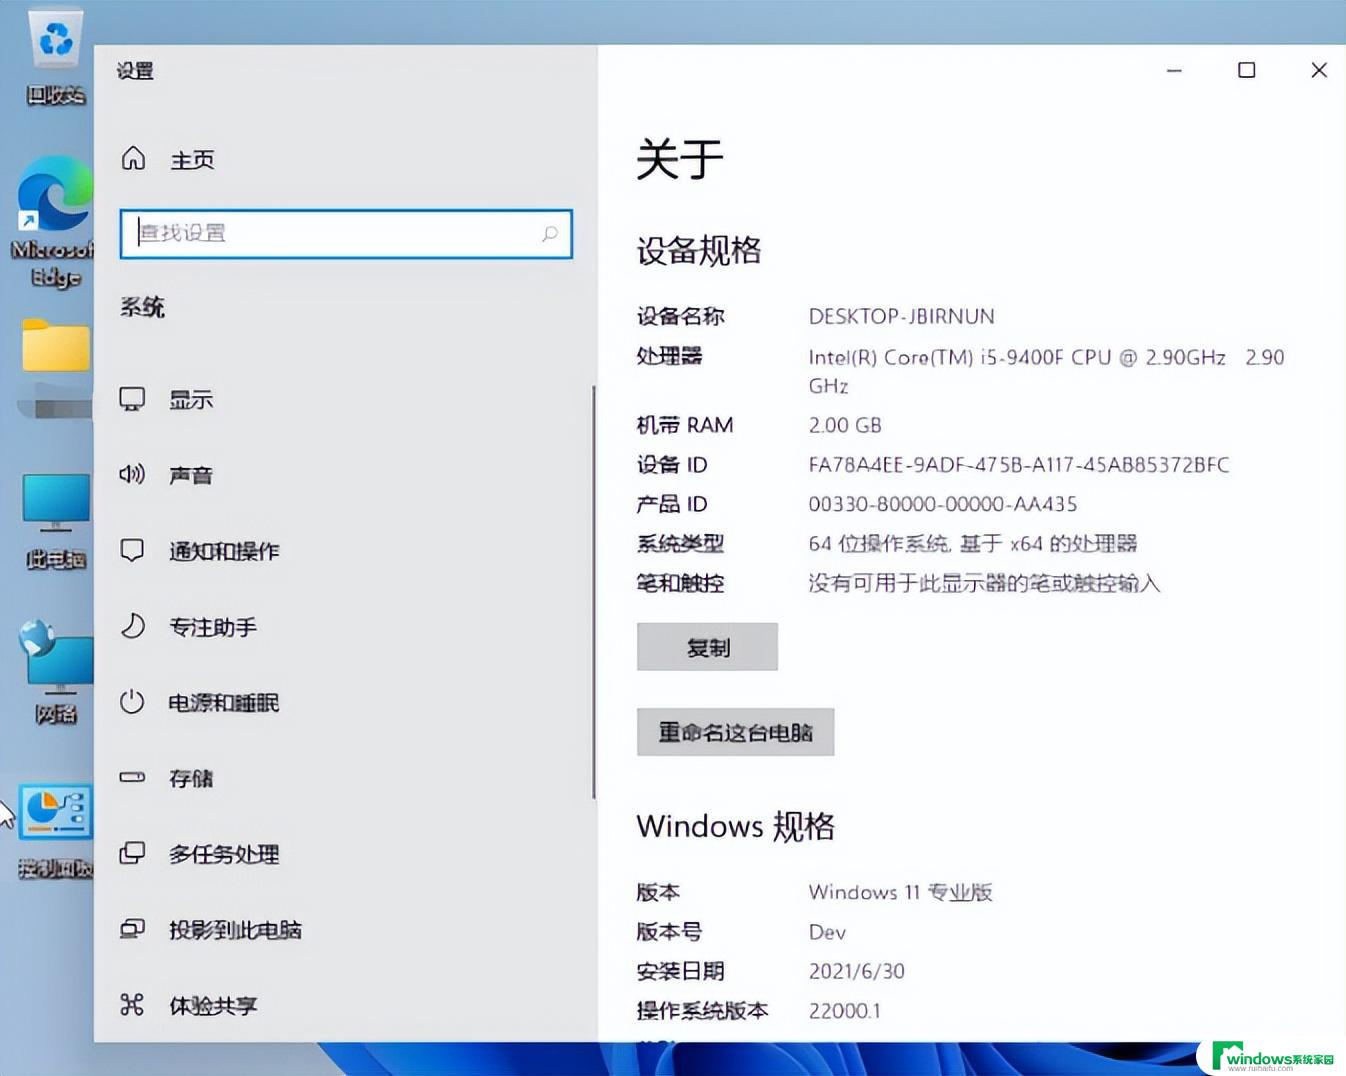The image size is (1346, 1076).
Task: Select the Microsoft Edge desktop shortcut
Action: click(x=54, y=222)
